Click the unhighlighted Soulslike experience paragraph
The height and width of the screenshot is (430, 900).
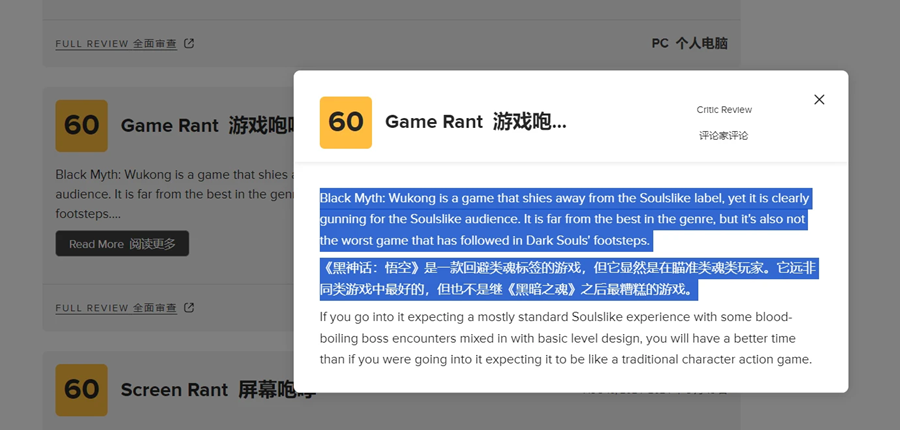[x=566, y=339]
